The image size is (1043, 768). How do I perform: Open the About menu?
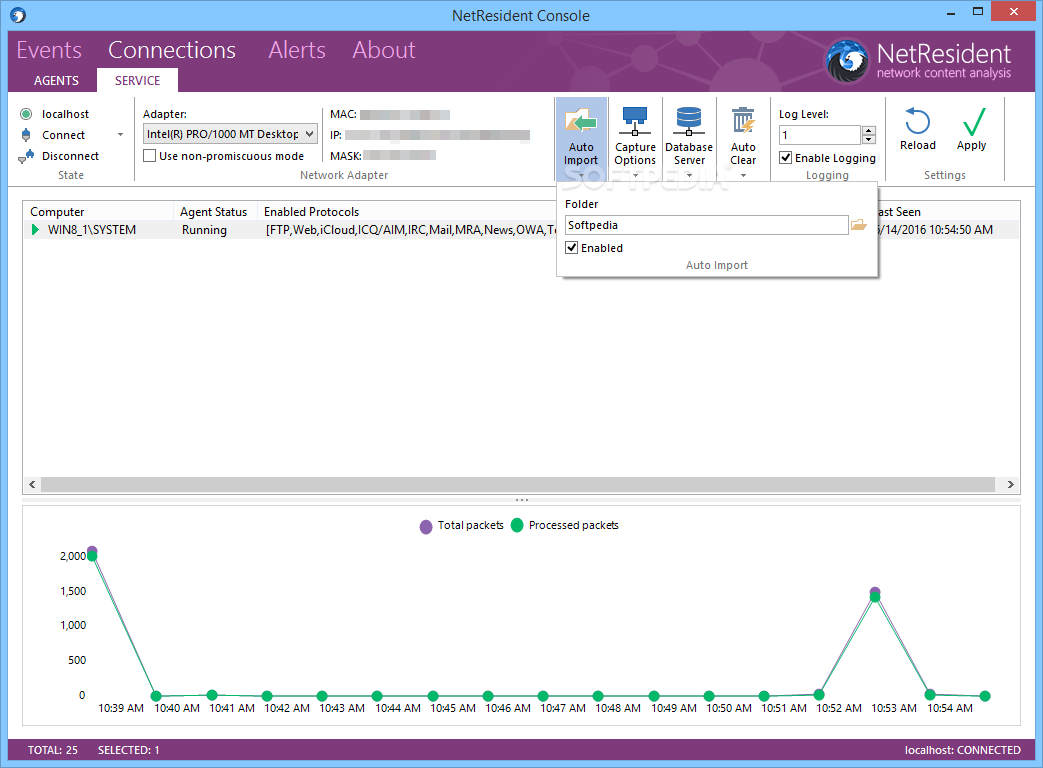tap(384, 50)
